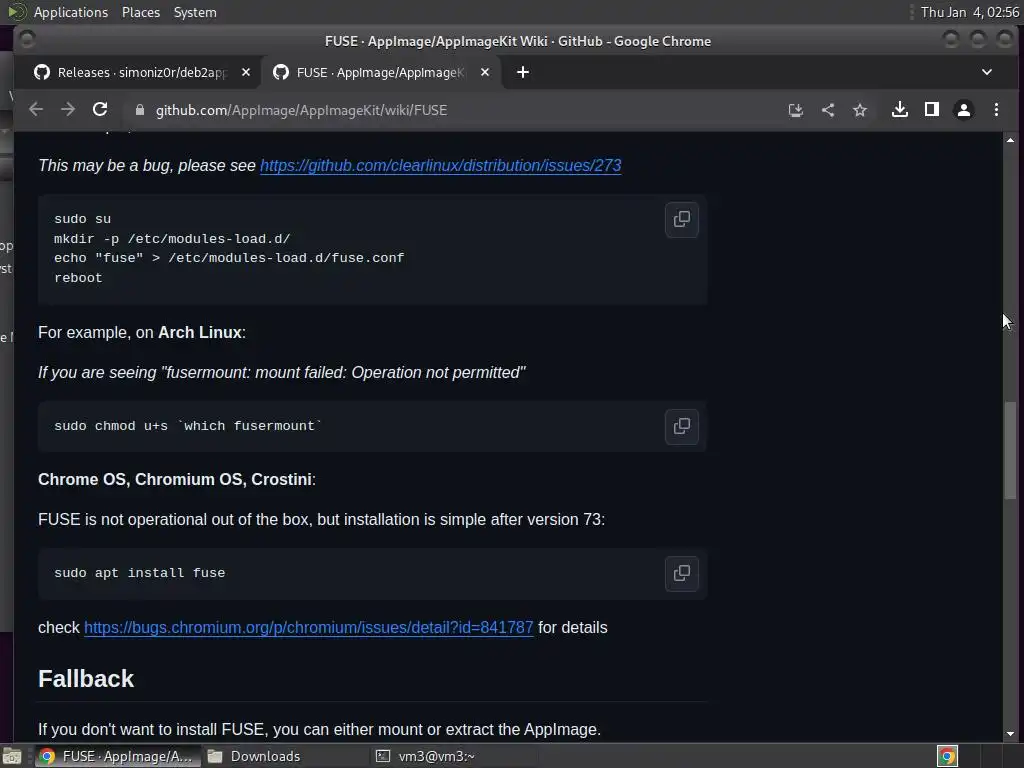Reload the FUSE wiki page
The image size is (1024, 768).
pos(100,110)
